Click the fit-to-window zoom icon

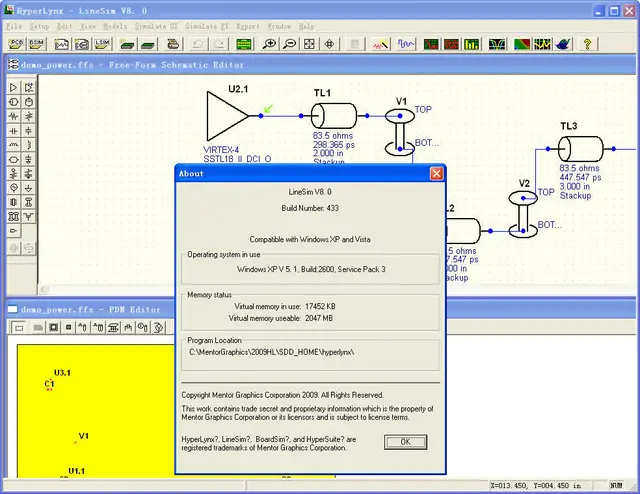[309, 44]
